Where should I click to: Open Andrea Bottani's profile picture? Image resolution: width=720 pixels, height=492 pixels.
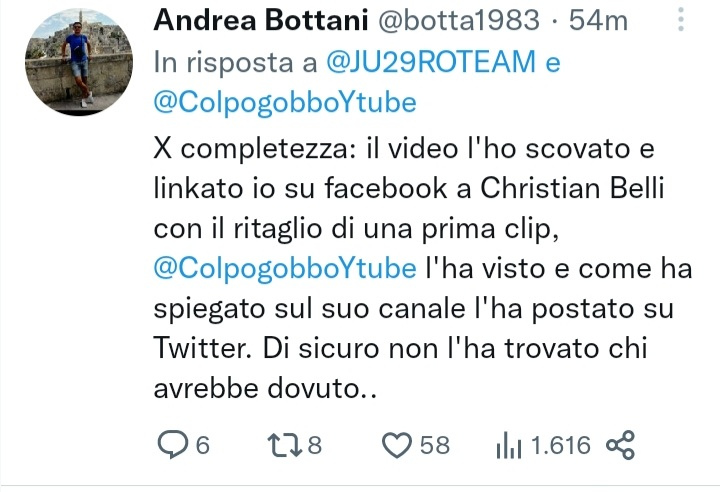79,62
